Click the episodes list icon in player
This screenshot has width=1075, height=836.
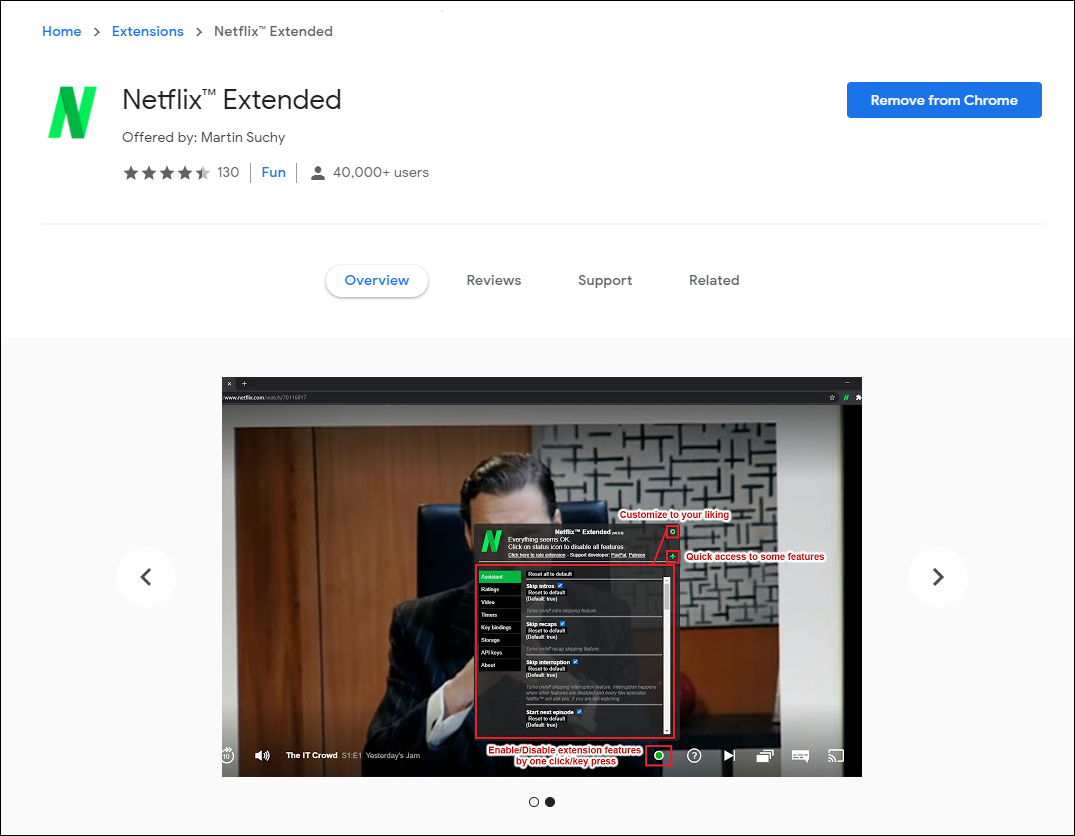click(764, 756)
